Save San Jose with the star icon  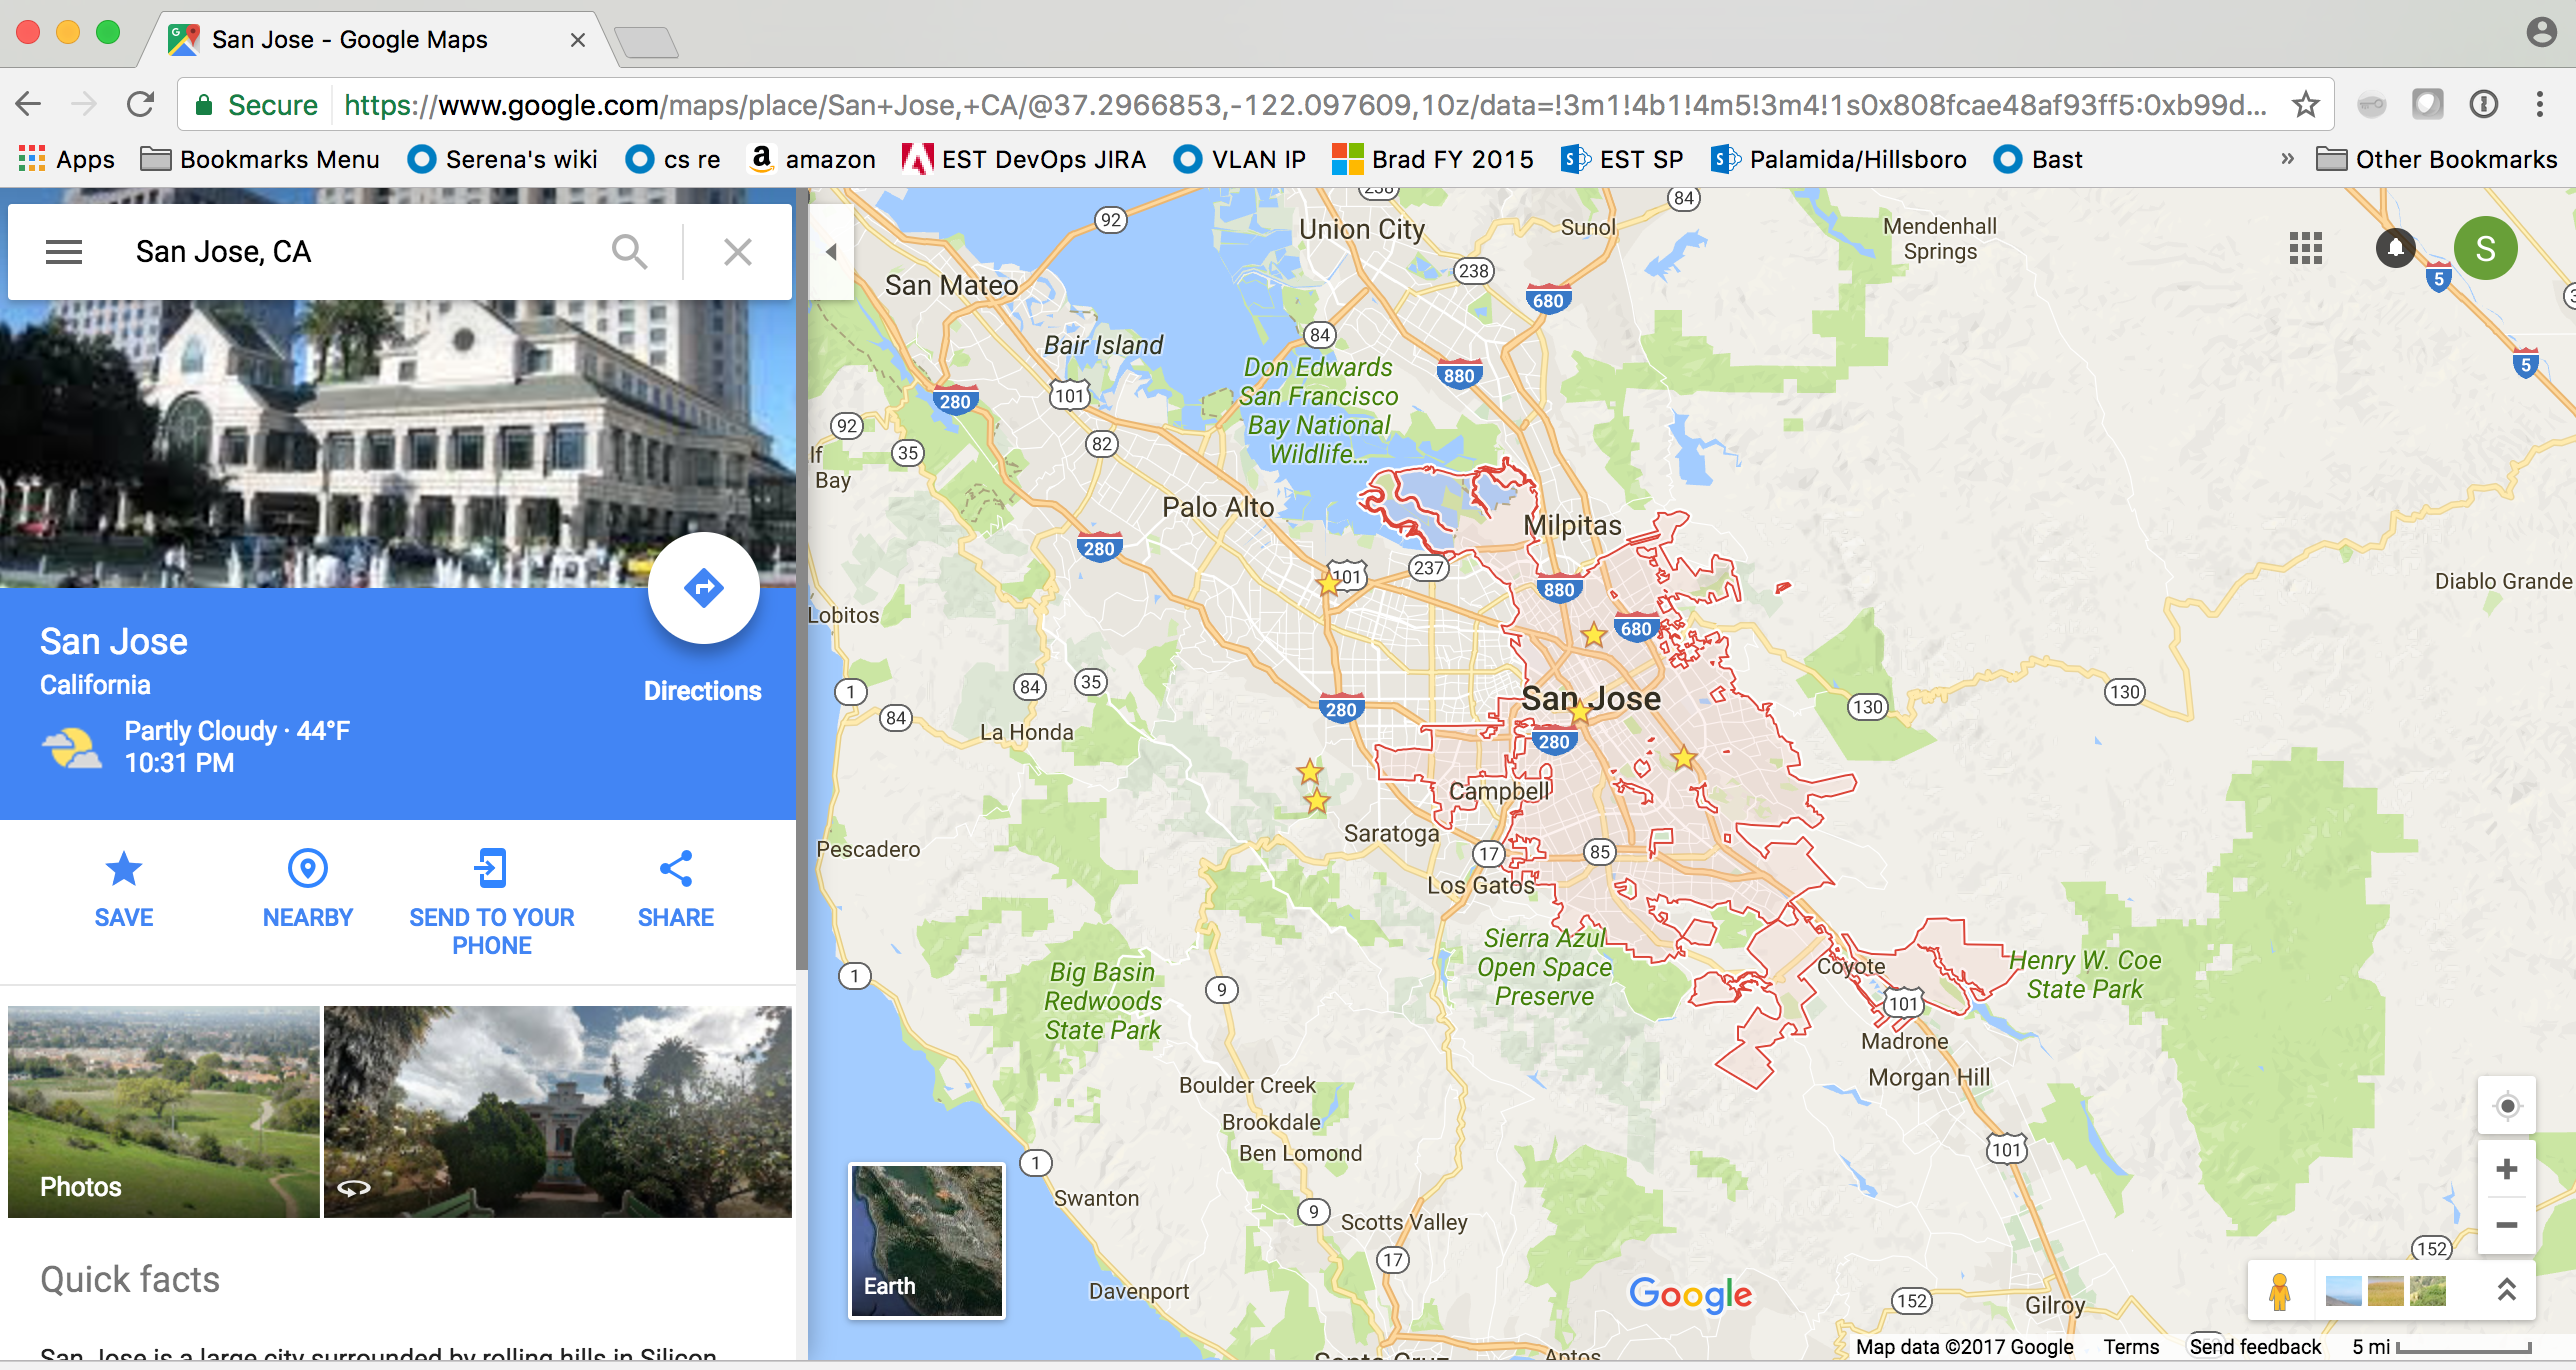pos(124,889)
